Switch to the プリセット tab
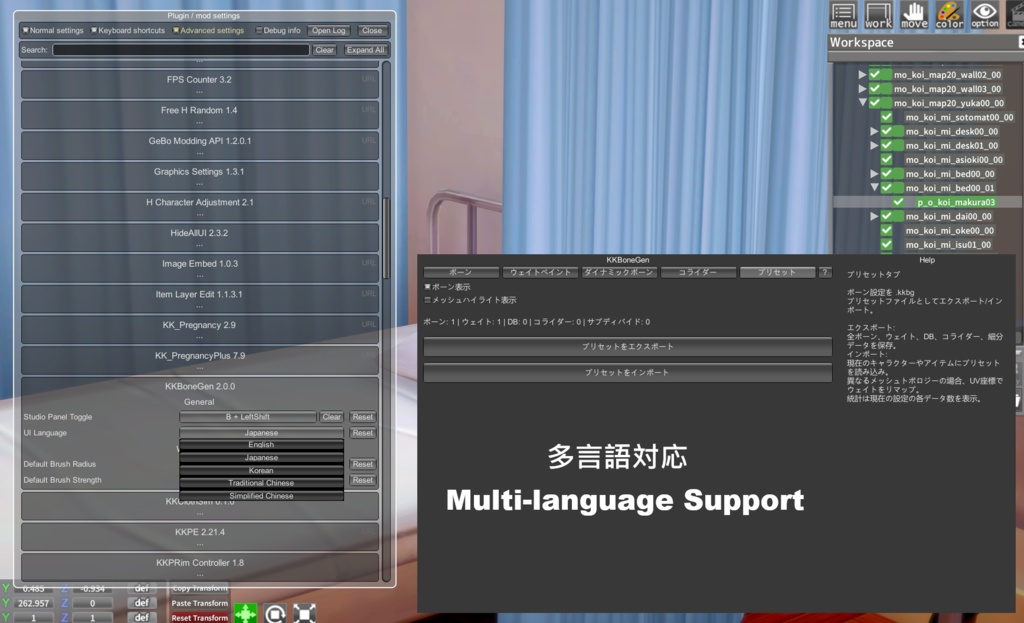Image resolution: width=1024 pixels, height=623 pixels. coord(777,272)
